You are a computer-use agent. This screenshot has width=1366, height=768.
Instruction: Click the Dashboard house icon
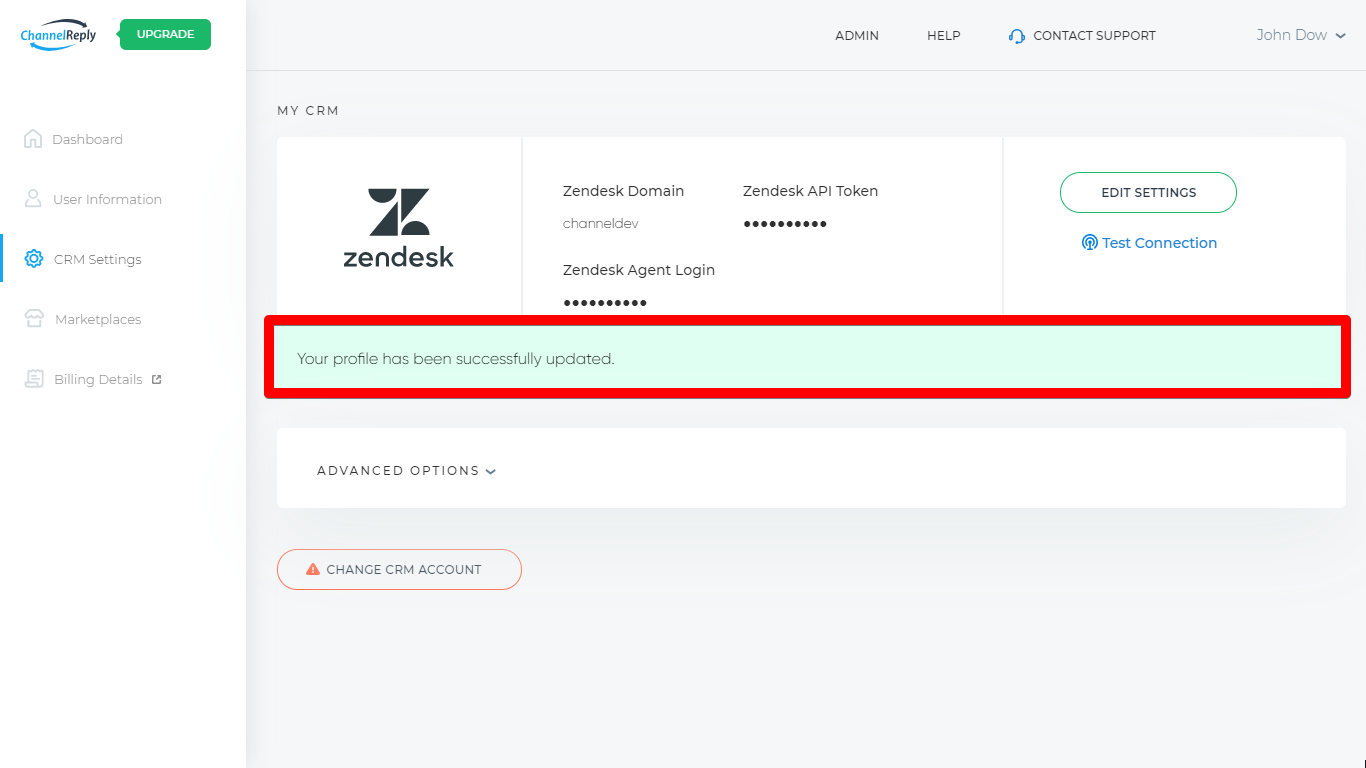click(x=32, y=139)
